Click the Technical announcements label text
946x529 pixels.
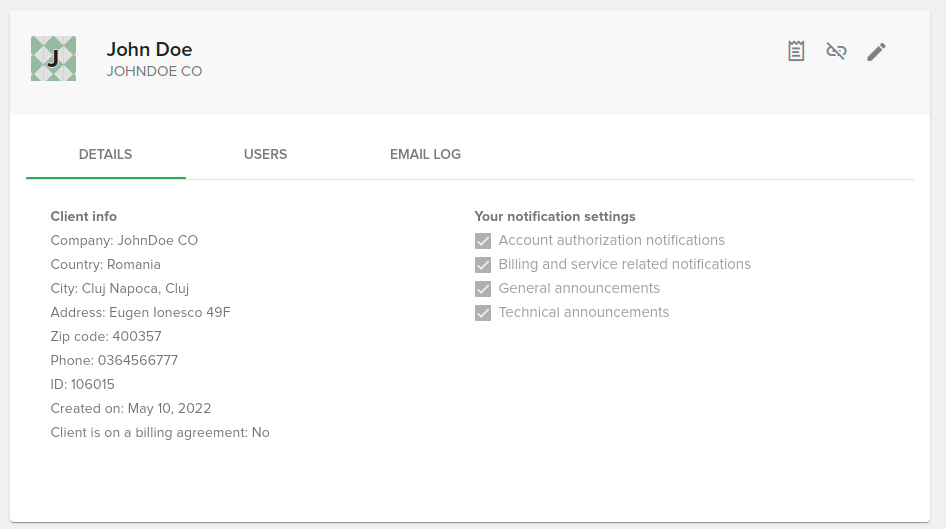tap(583, 312)
